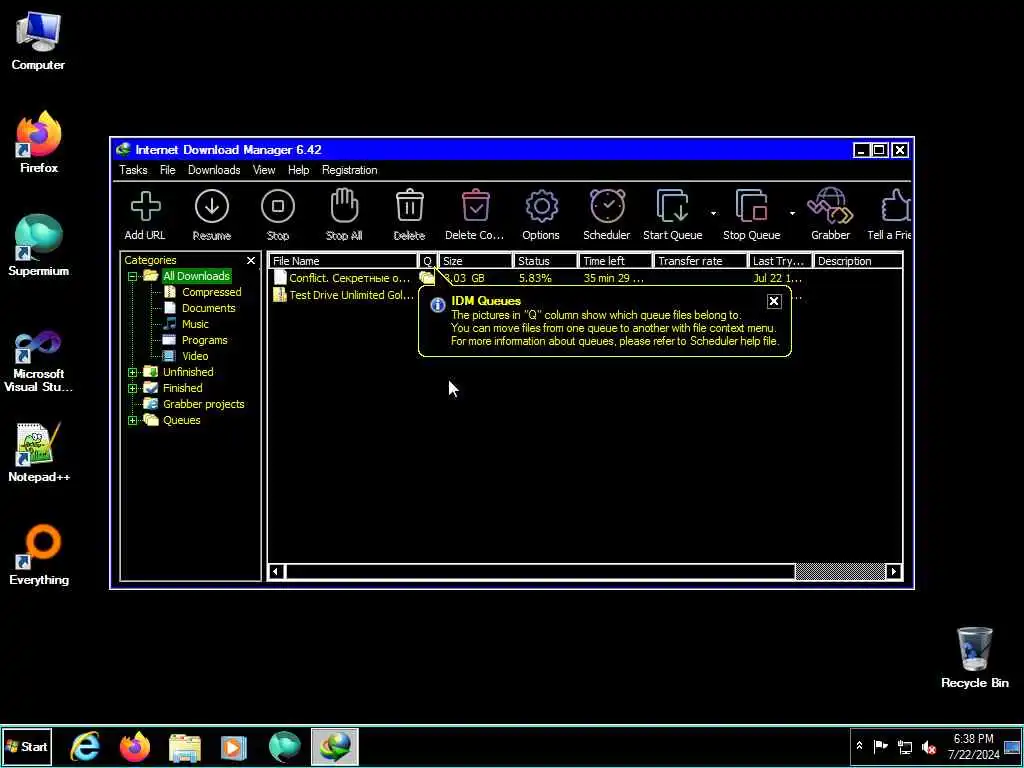Select the Programs category
The image size is (1024, 768).
click(x=204, y=340)
